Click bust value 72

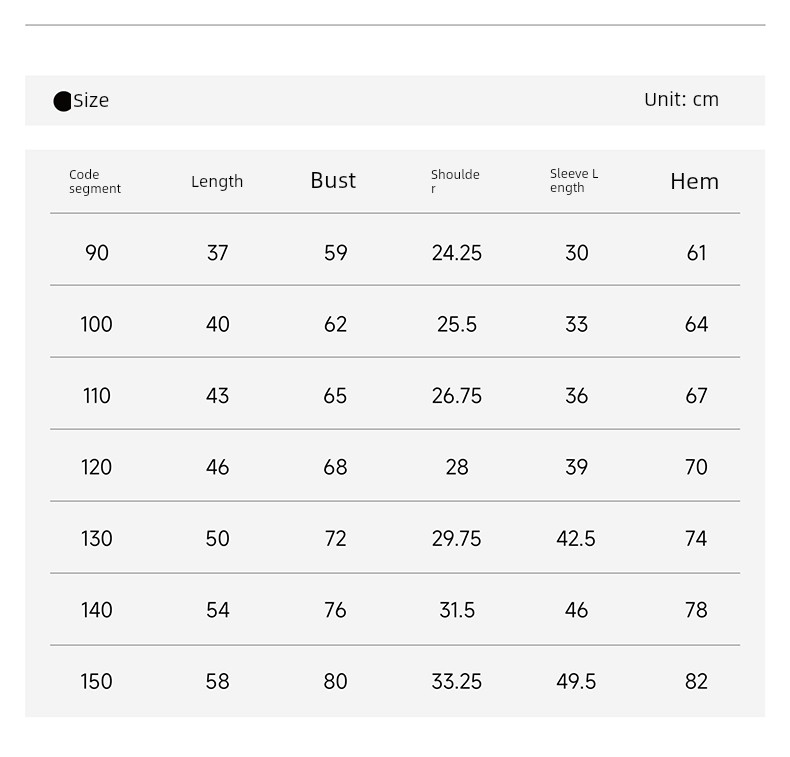click(336, 539)
